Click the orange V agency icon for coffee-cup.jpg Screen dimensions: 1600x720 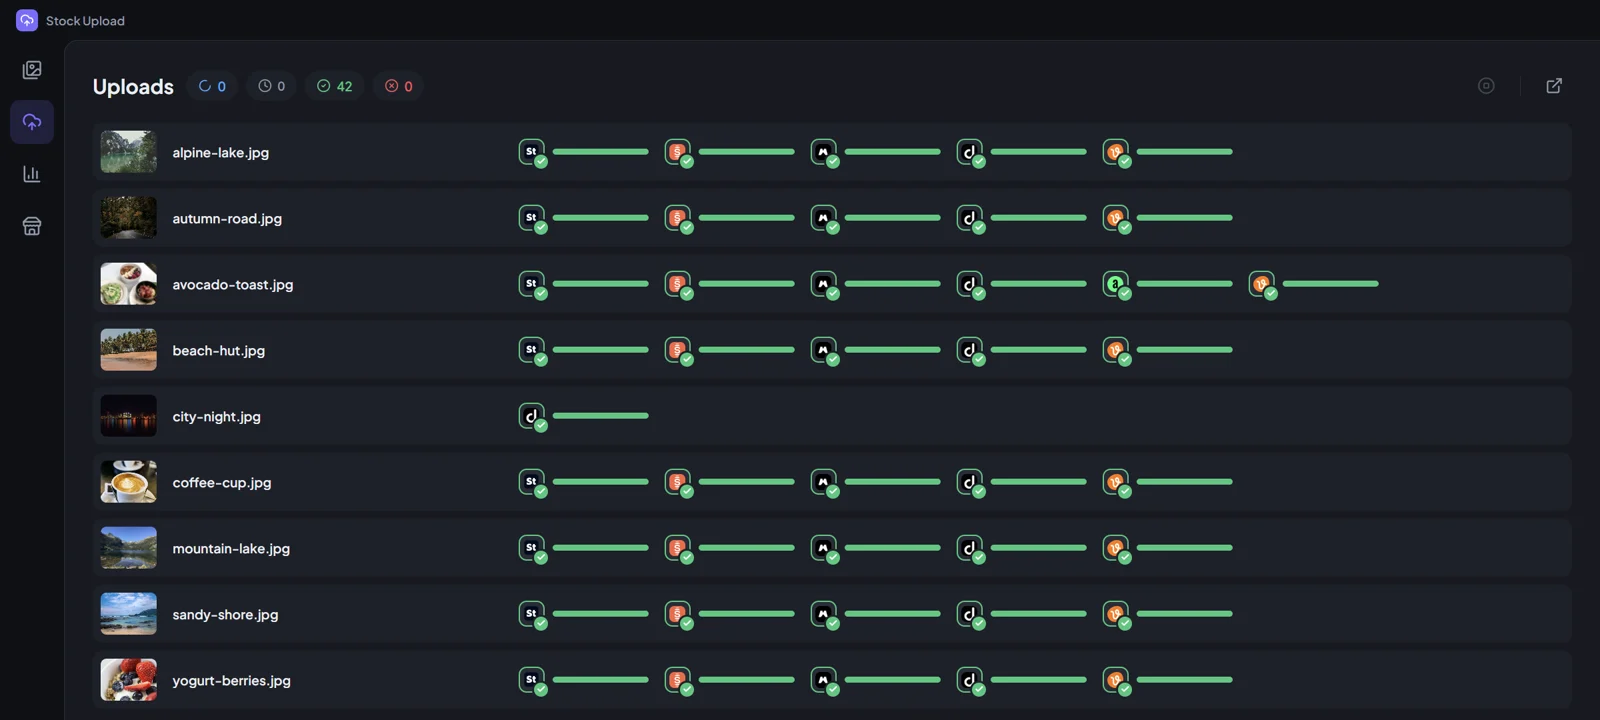coord(1116,482)
